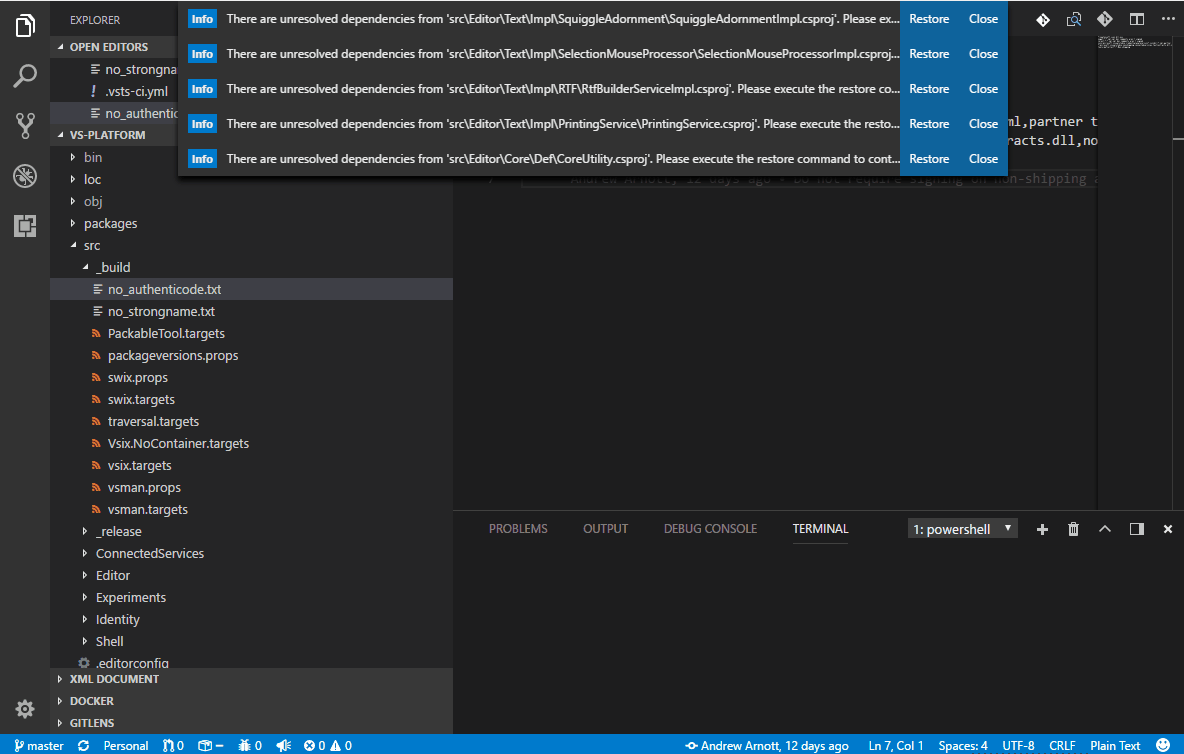Viewport: 1184px width, 754px height.
Task: Expand the packages folder
Action: (x=72, y=223)
